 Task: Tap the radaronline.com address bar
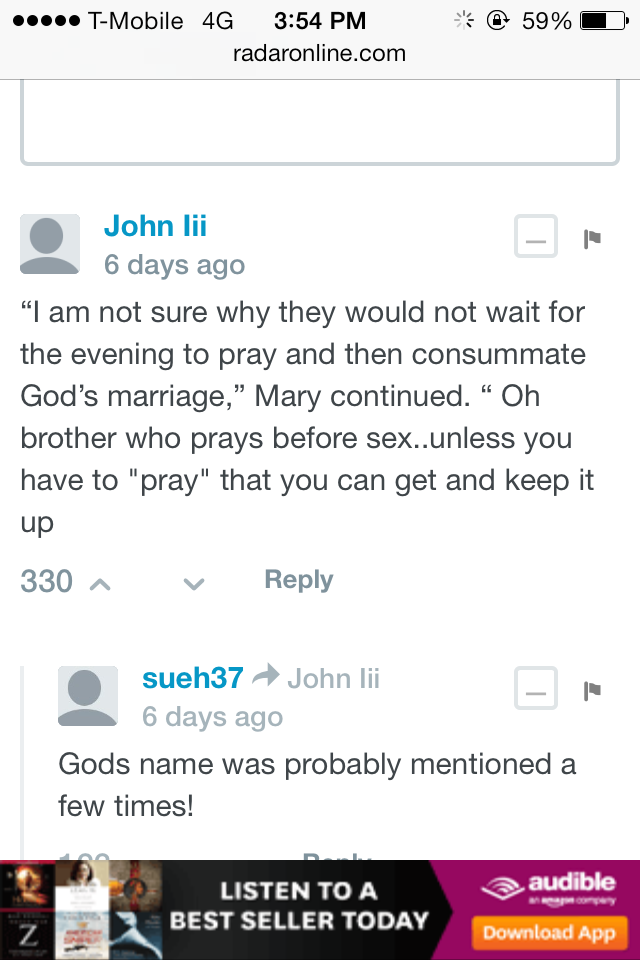(320, 53)
